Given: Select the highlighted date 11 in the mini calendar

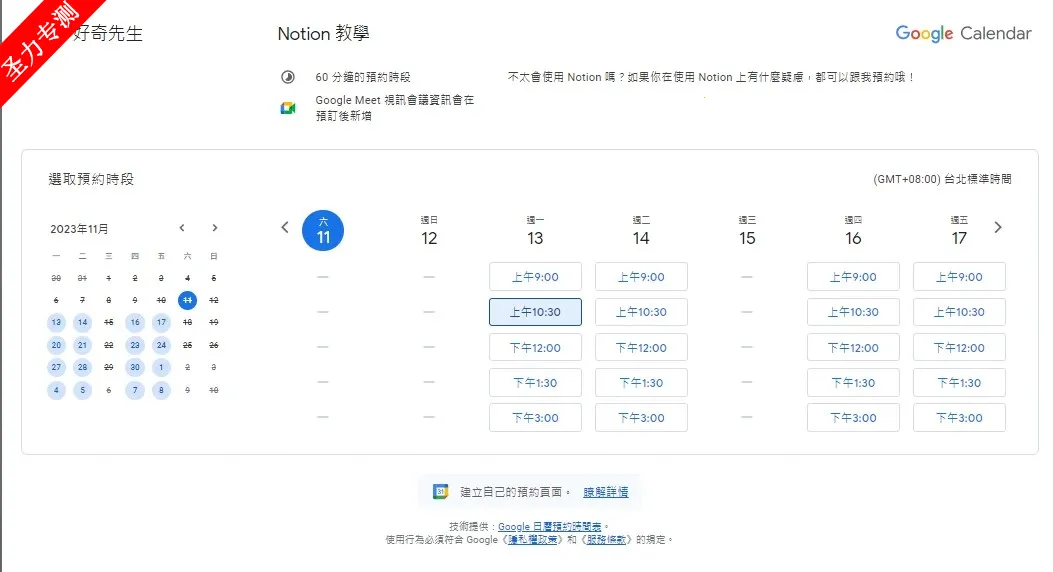Looking at the screenshot, I should click(187, 300).
